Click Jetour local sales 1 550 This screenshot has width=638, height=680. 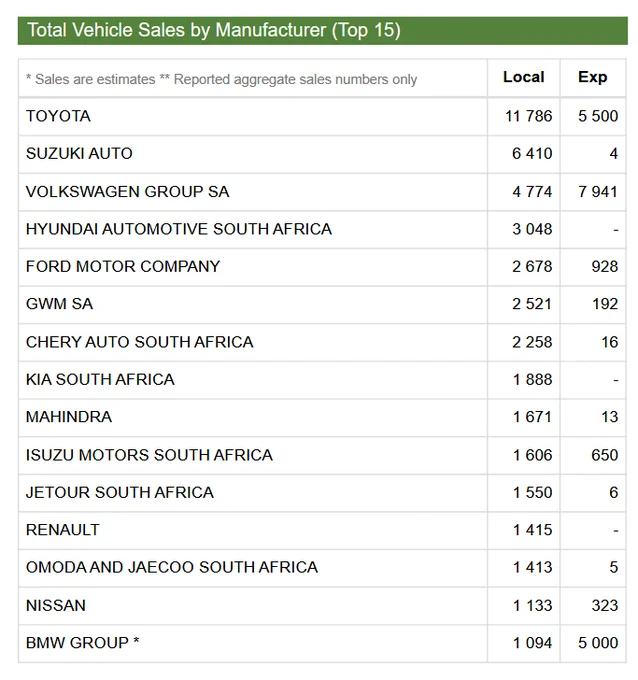532,493
